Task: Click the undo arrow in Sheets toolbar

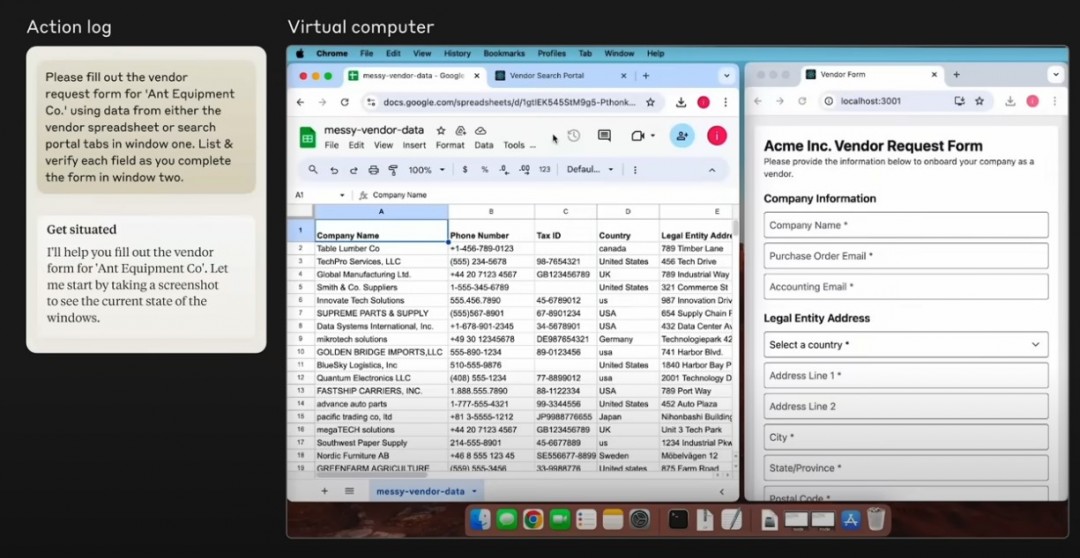Action: [334, 169]
